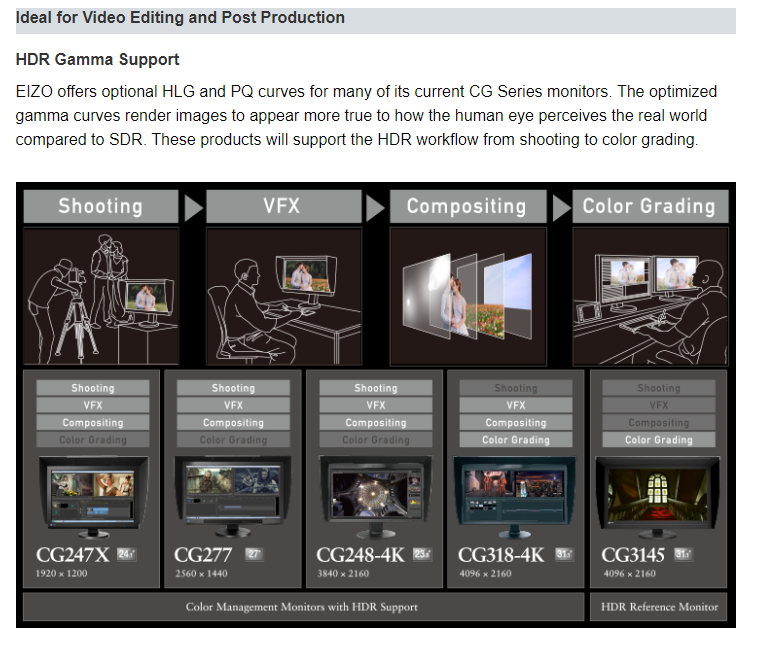Click the VFX label in the CG247X card
This screenshot has height=646, width=771.
click(x=93, y=405)
